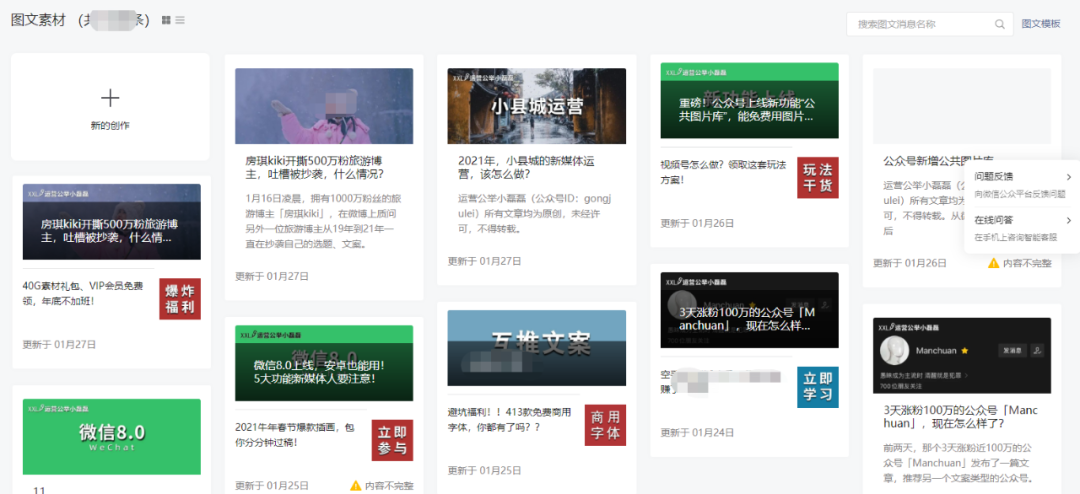
Task: Focus the 搜索图文消息名称 search field
Action: 922,24
